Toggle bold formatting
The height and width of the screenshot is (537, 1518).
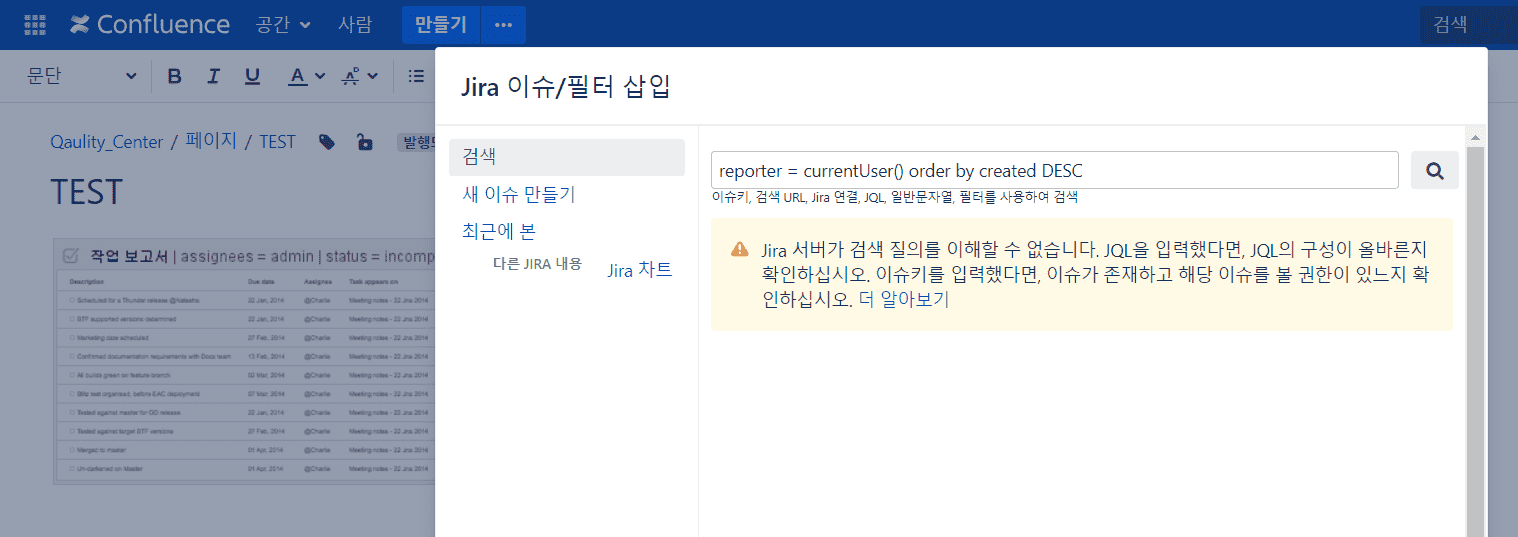(x=175, y=76)
